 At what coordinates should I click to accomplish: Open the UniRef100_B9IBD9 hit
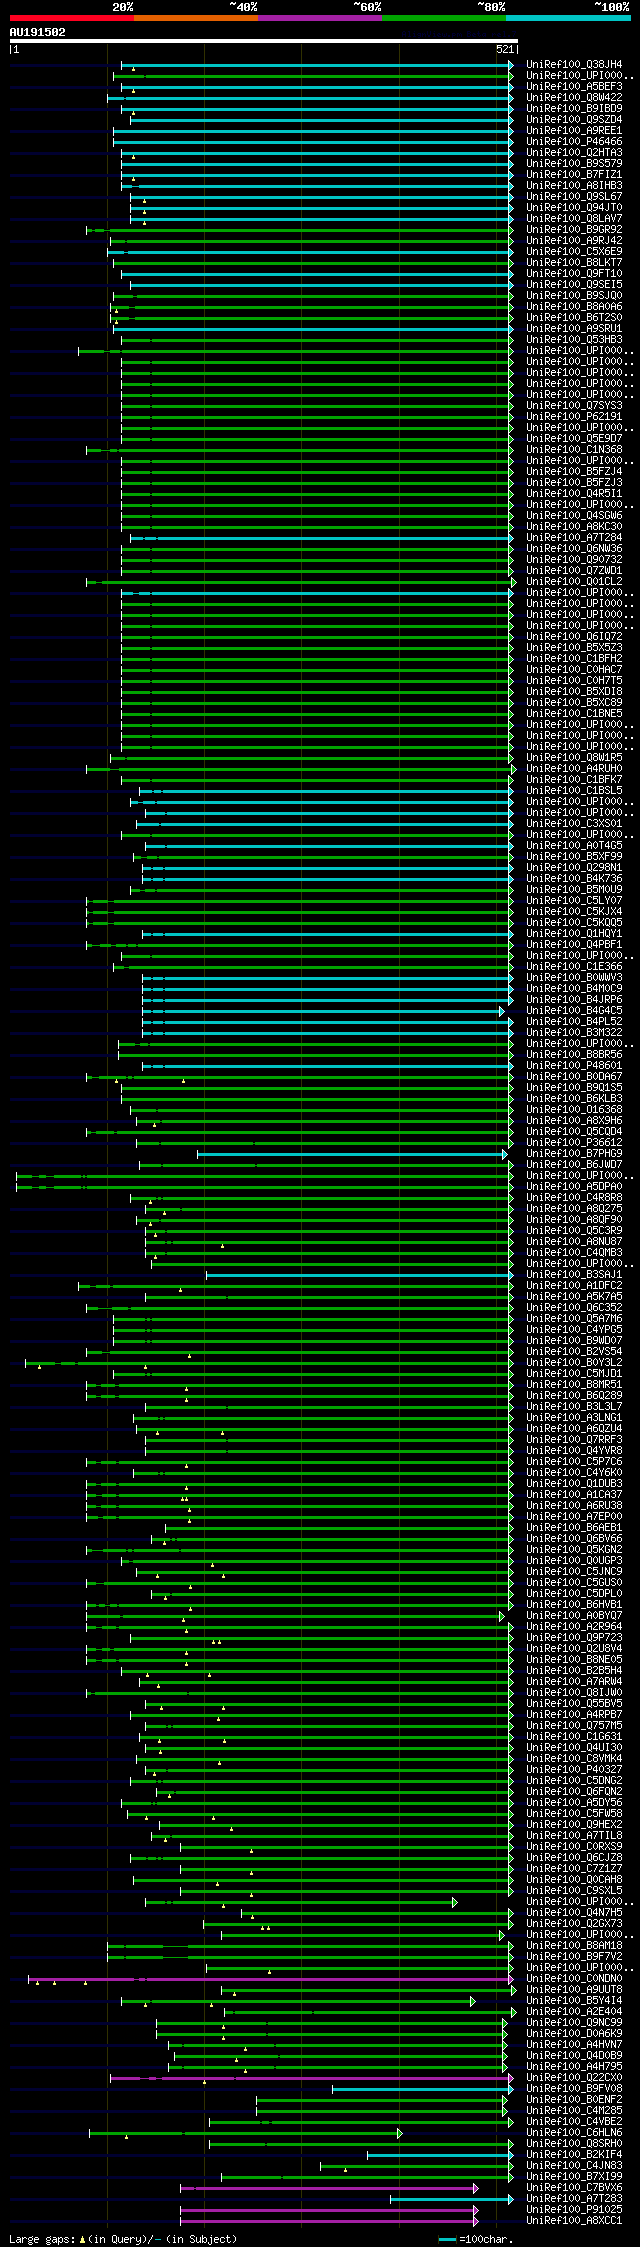(x=574, y=109)
